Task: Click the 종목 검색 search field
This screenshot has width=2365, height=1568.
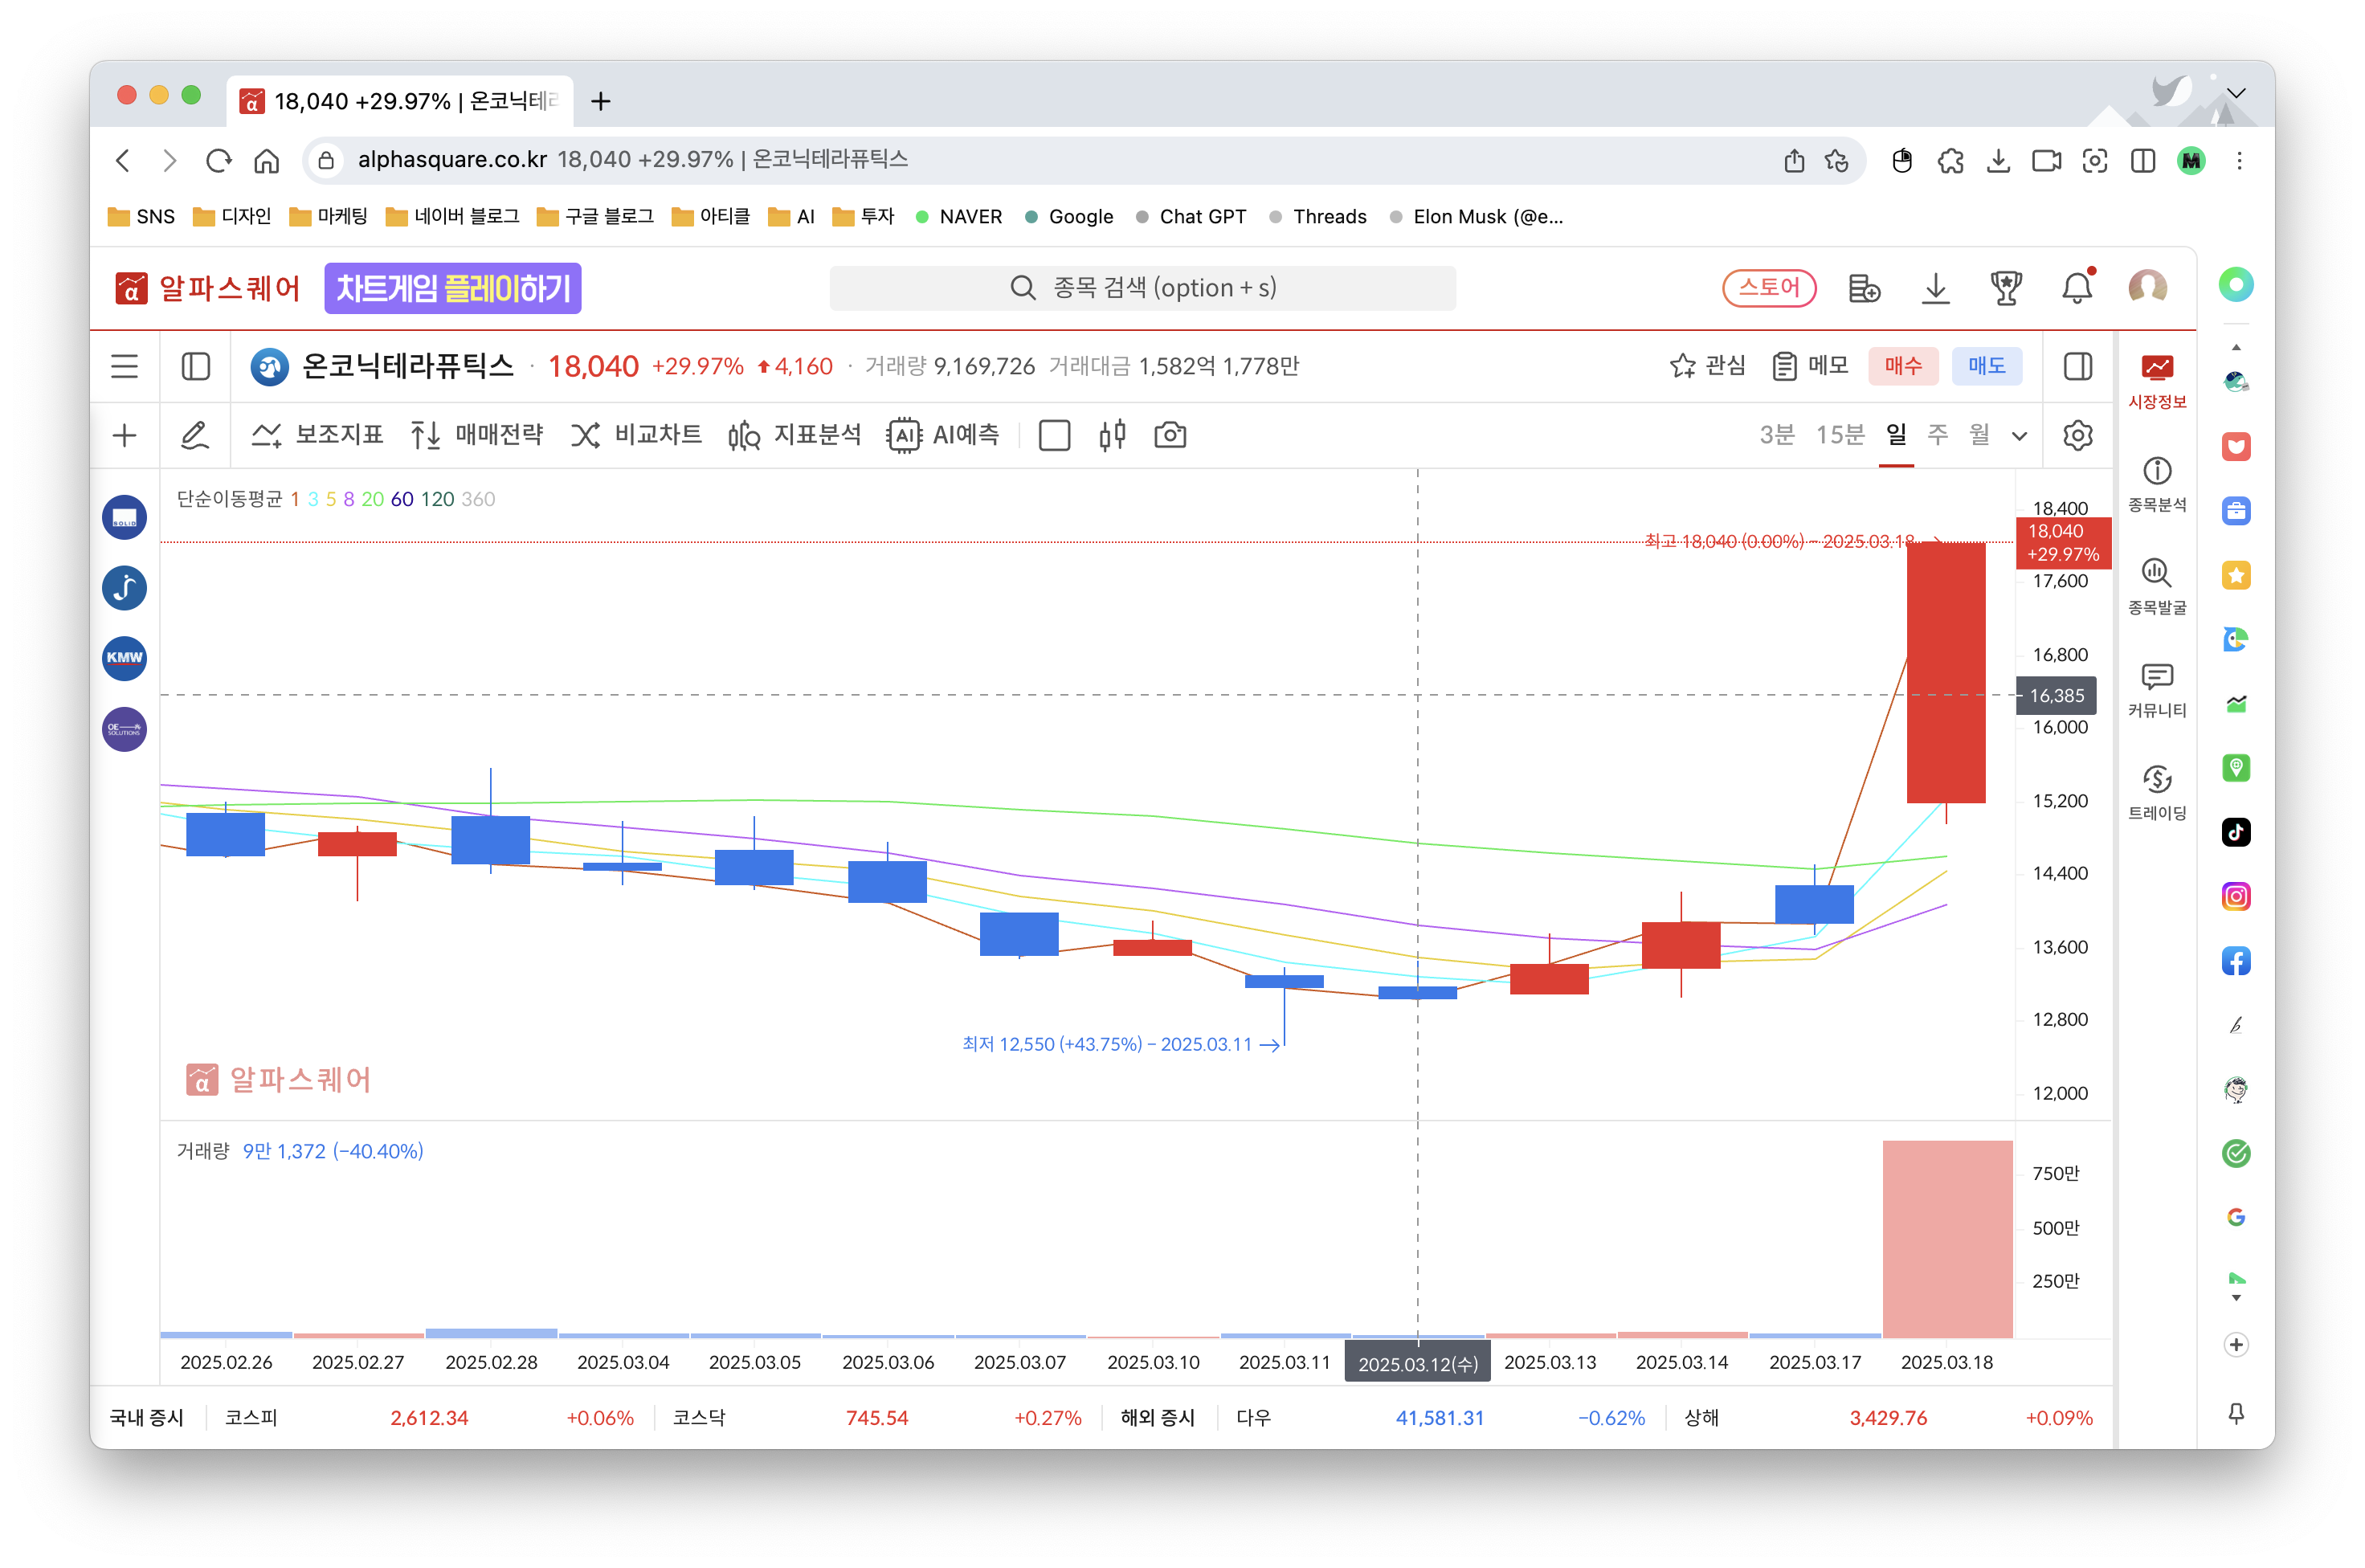Action: pyautogui.click(x=1142, y=288)
